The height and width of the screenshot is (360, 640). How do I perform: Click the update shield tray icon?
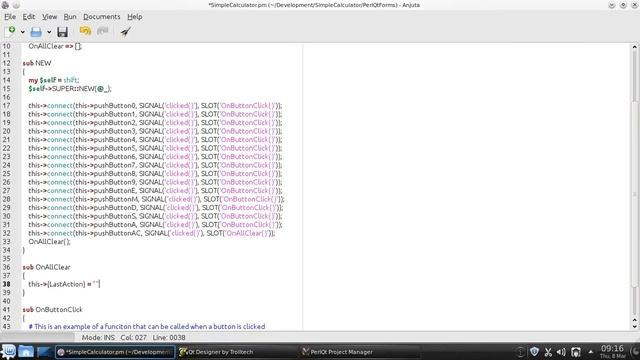pos(534,352)
